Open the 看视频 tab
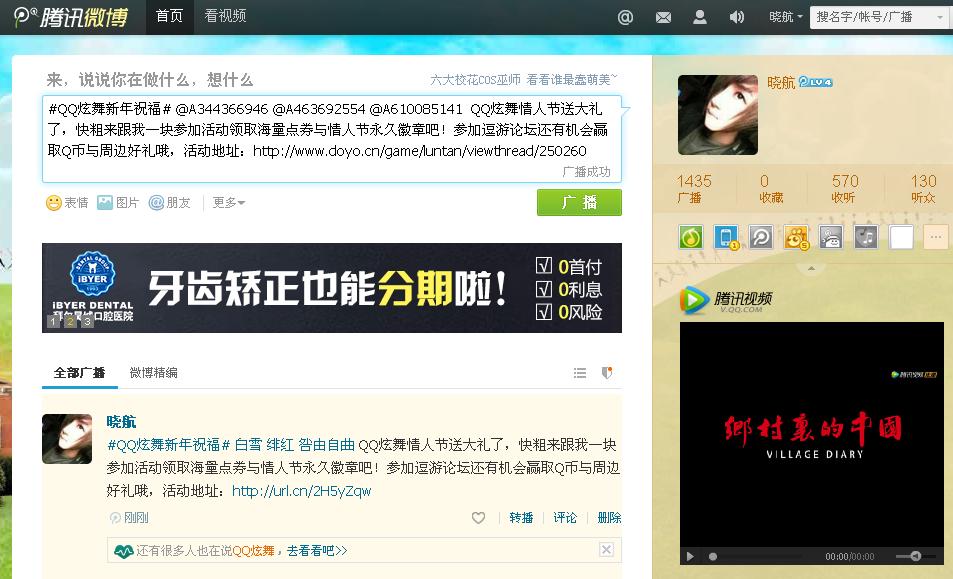Viewport: 953px width, 579px height. click(225, 16)
